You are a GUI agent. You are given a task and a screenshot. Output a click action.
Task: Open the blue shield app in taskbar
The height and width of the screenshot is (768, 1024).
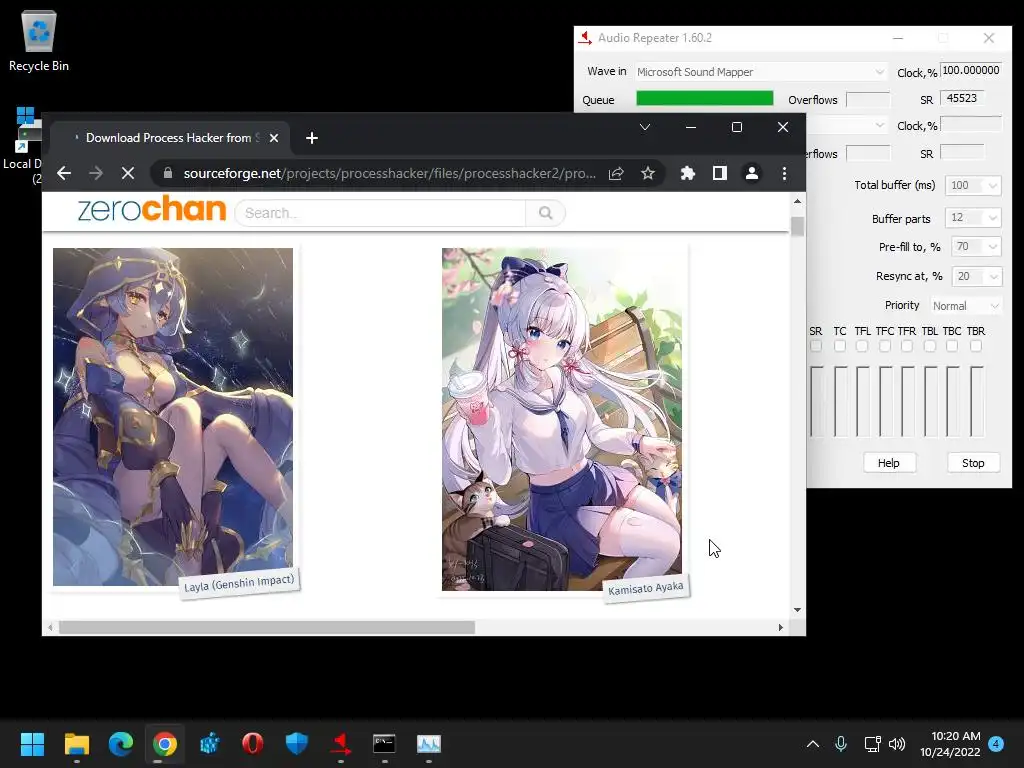296,744
